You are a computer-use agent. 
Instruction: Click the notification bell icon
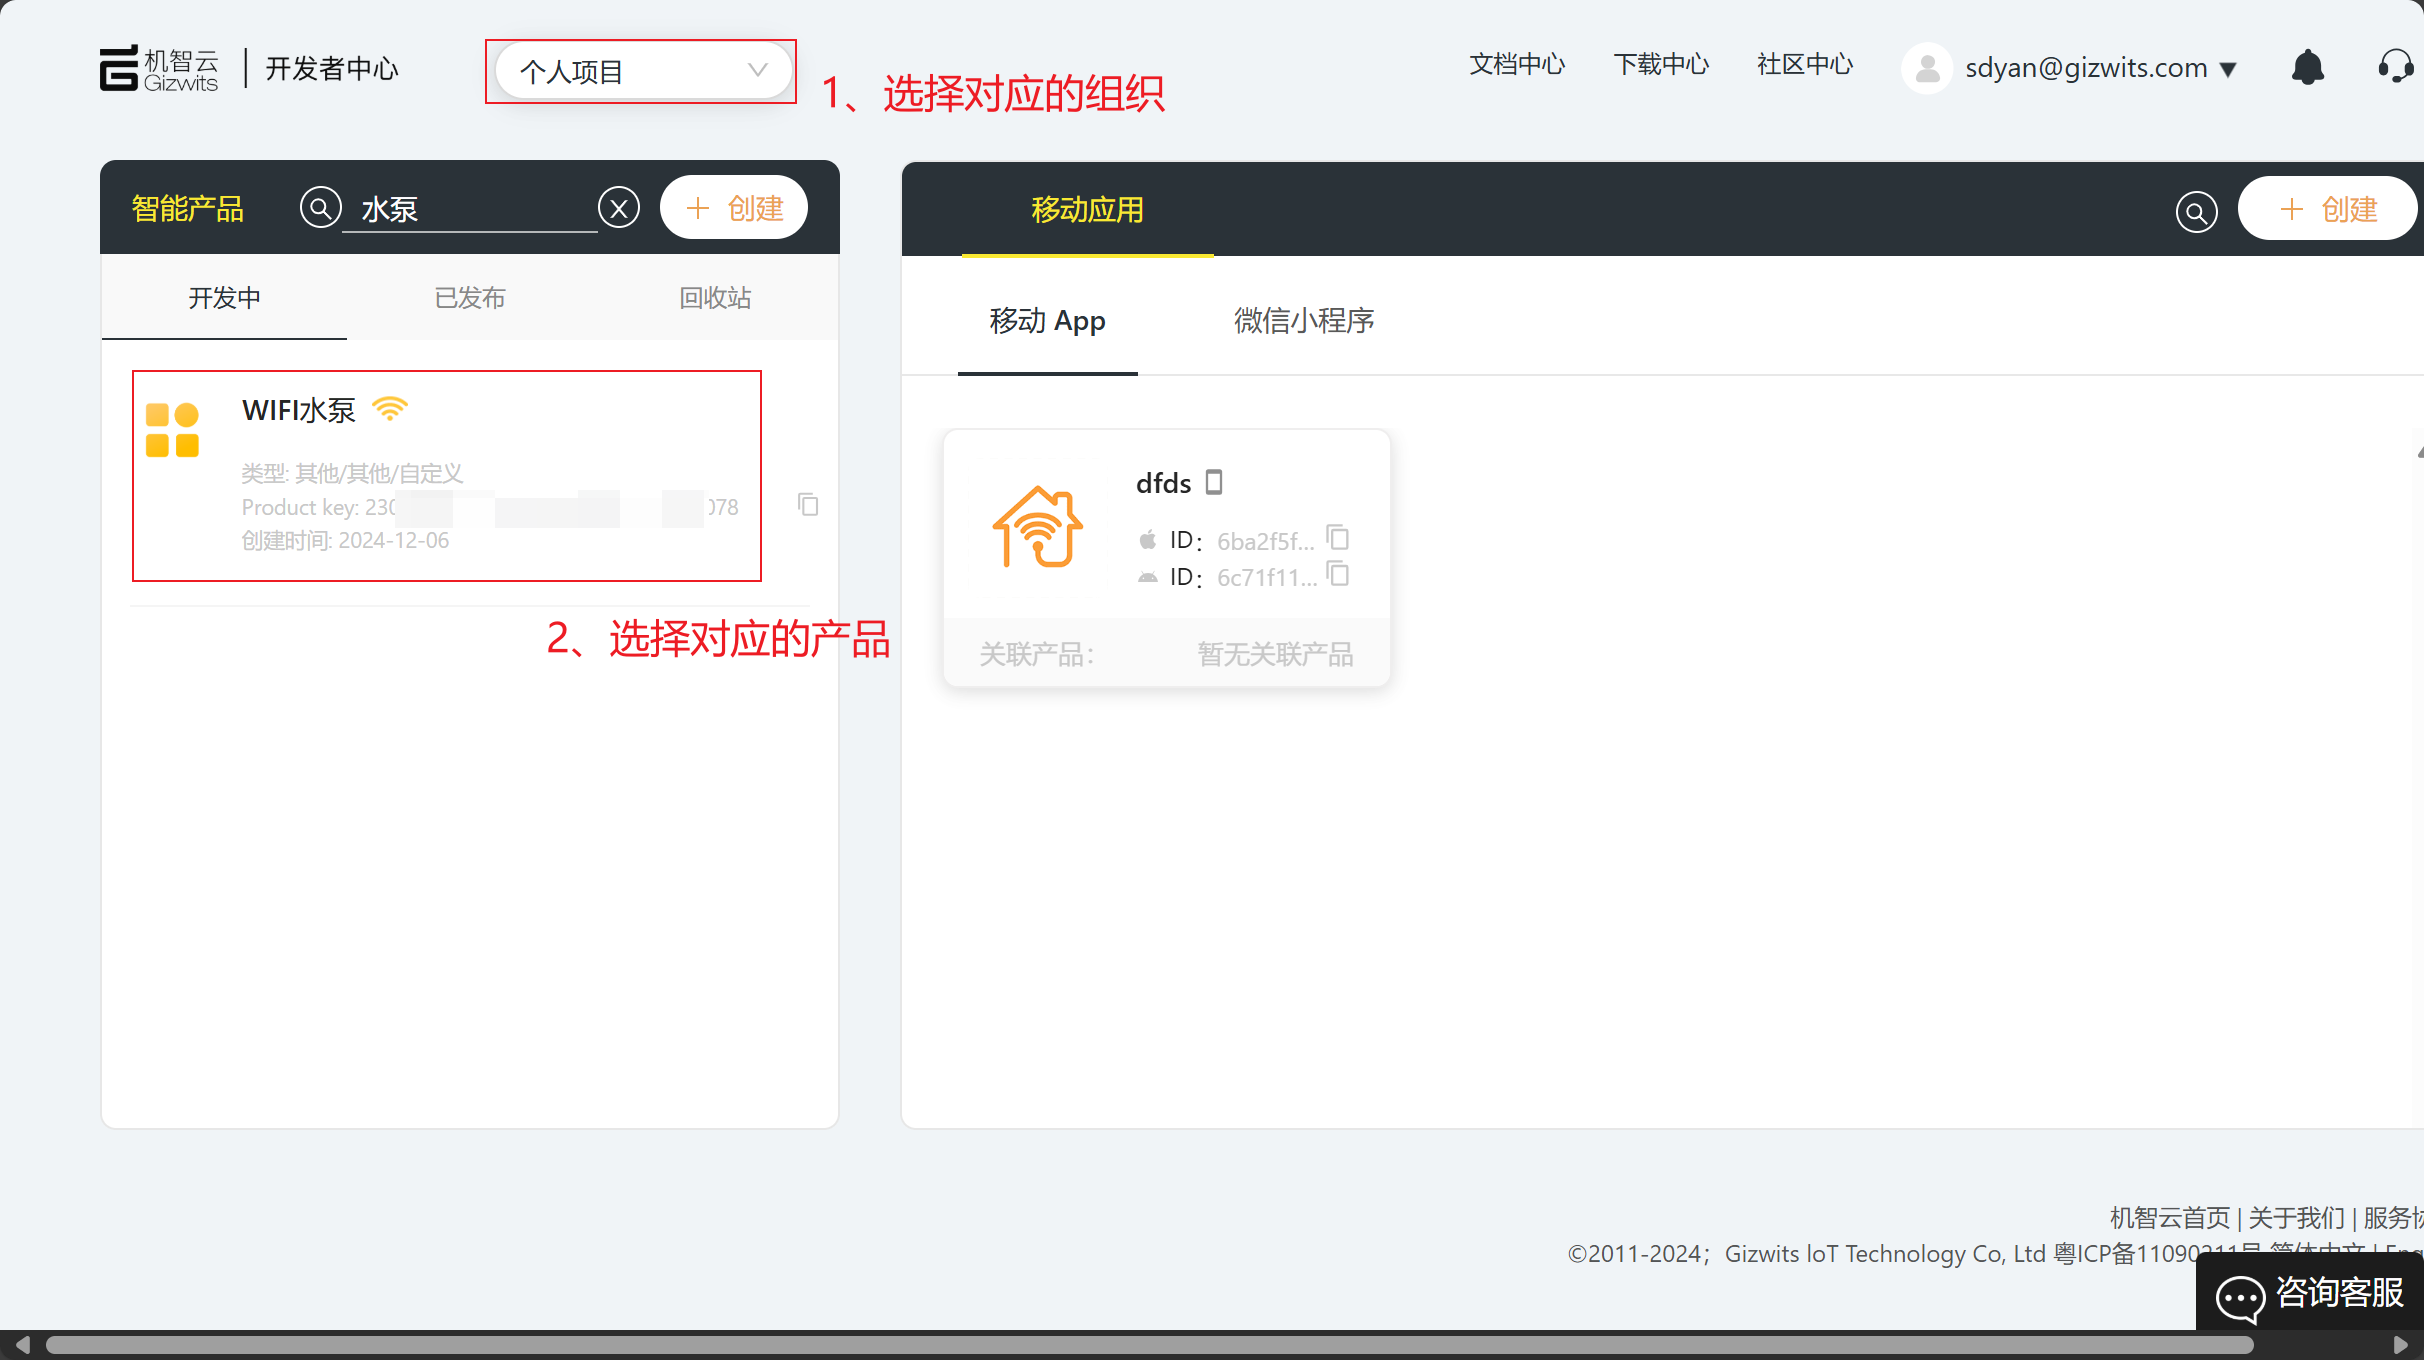(2307, 68)
